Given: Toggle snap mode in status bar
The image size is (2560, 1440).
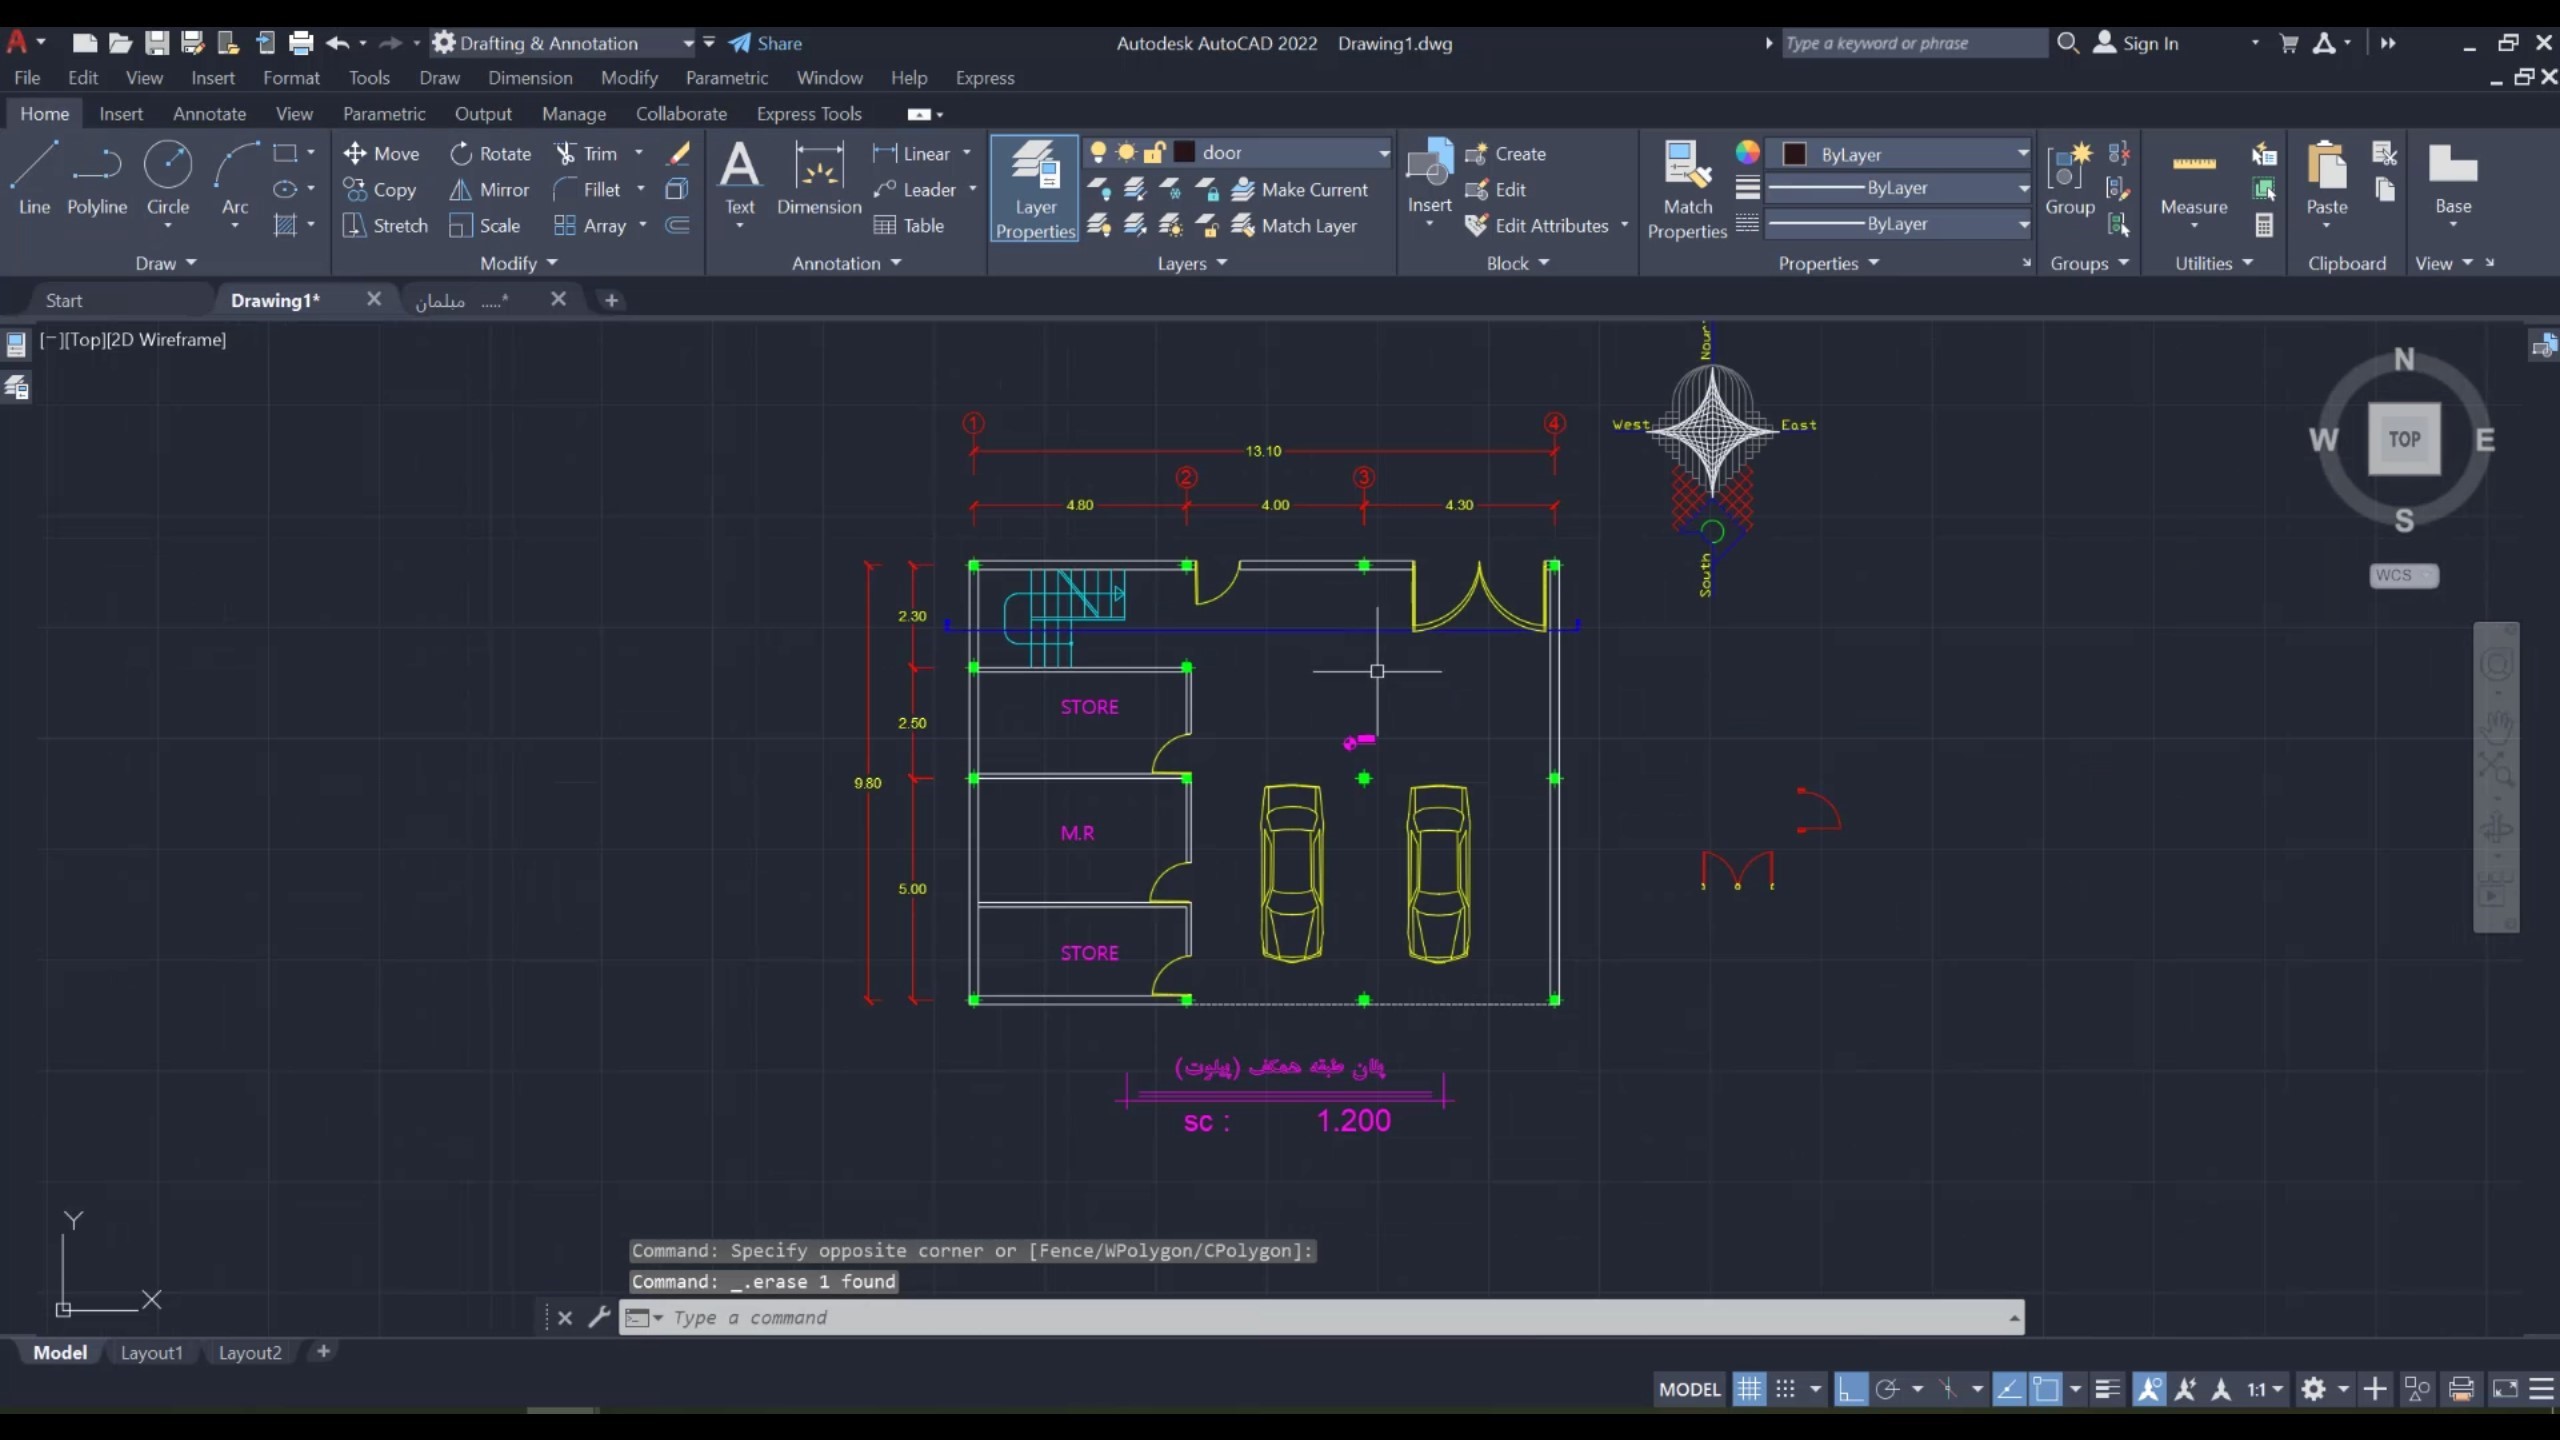Looking at the screenshot, I should [1785, 1388].
